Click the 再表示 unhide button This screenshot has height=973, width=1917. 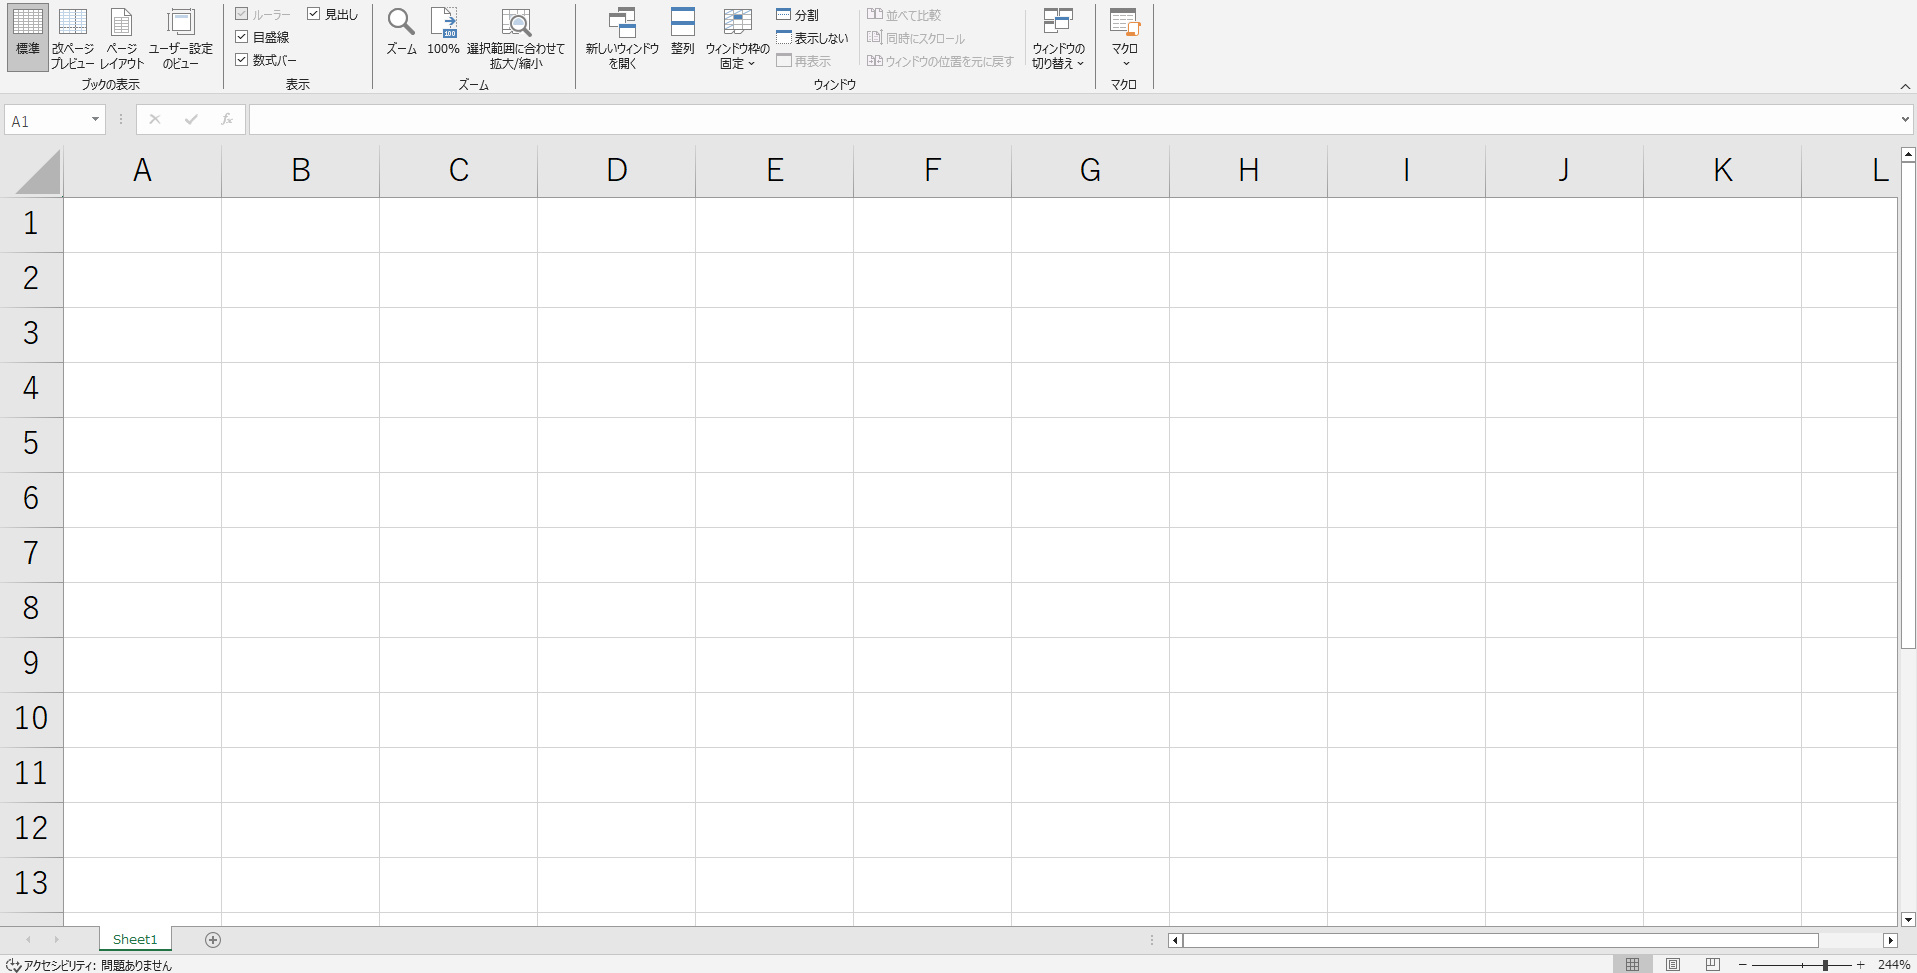[x=804, y=61]
